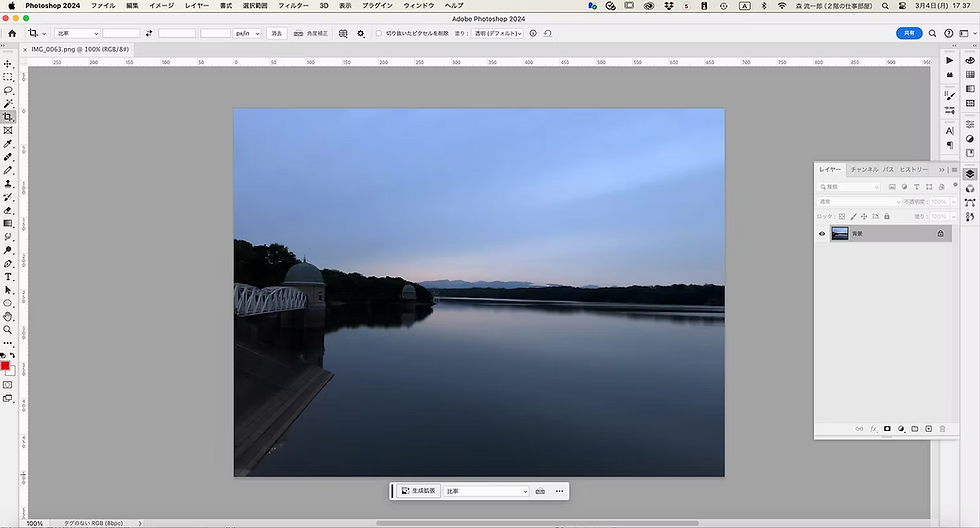This screenshot has height=528, width=980.
Task: Reset the crop box with undo arrow
Action: [x=548, y=34]
